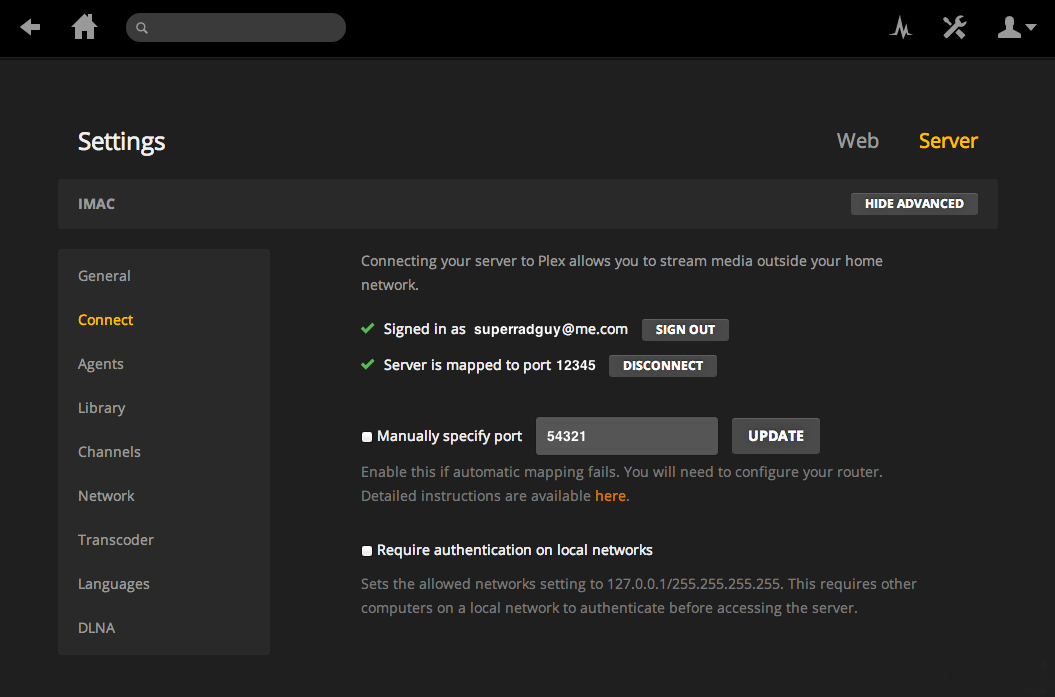The image size is (1055, 697).
Task: Click the magnifier icon in the search bar
Action: point(142,28)
